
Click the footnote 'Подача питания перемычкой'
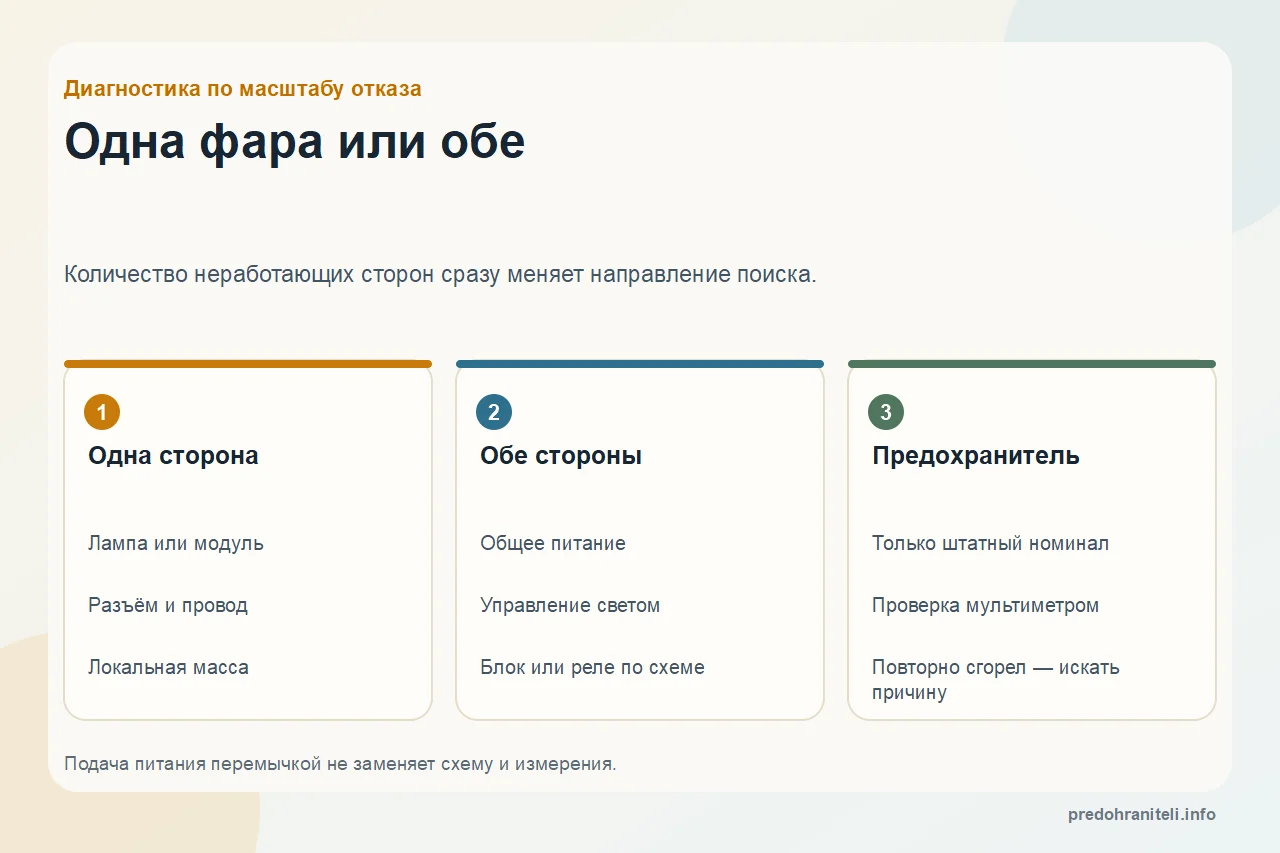coord(340,764)
